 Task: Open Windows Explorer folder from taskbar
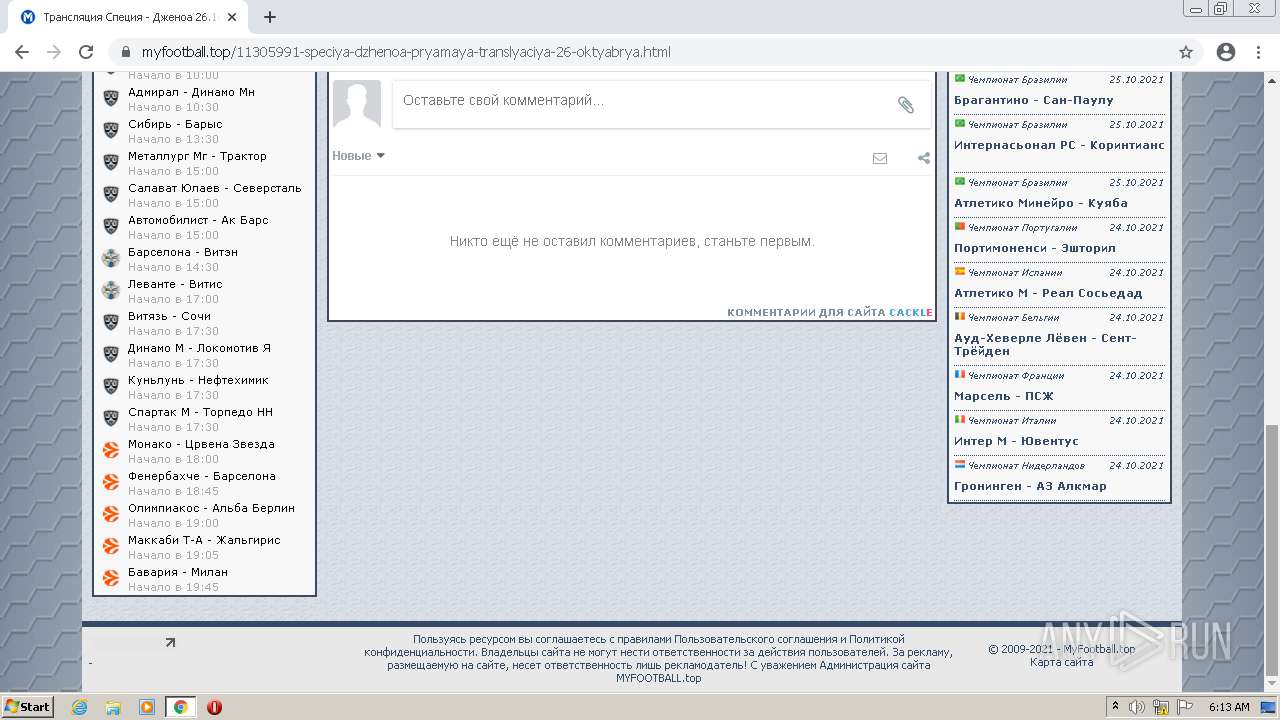113,707
